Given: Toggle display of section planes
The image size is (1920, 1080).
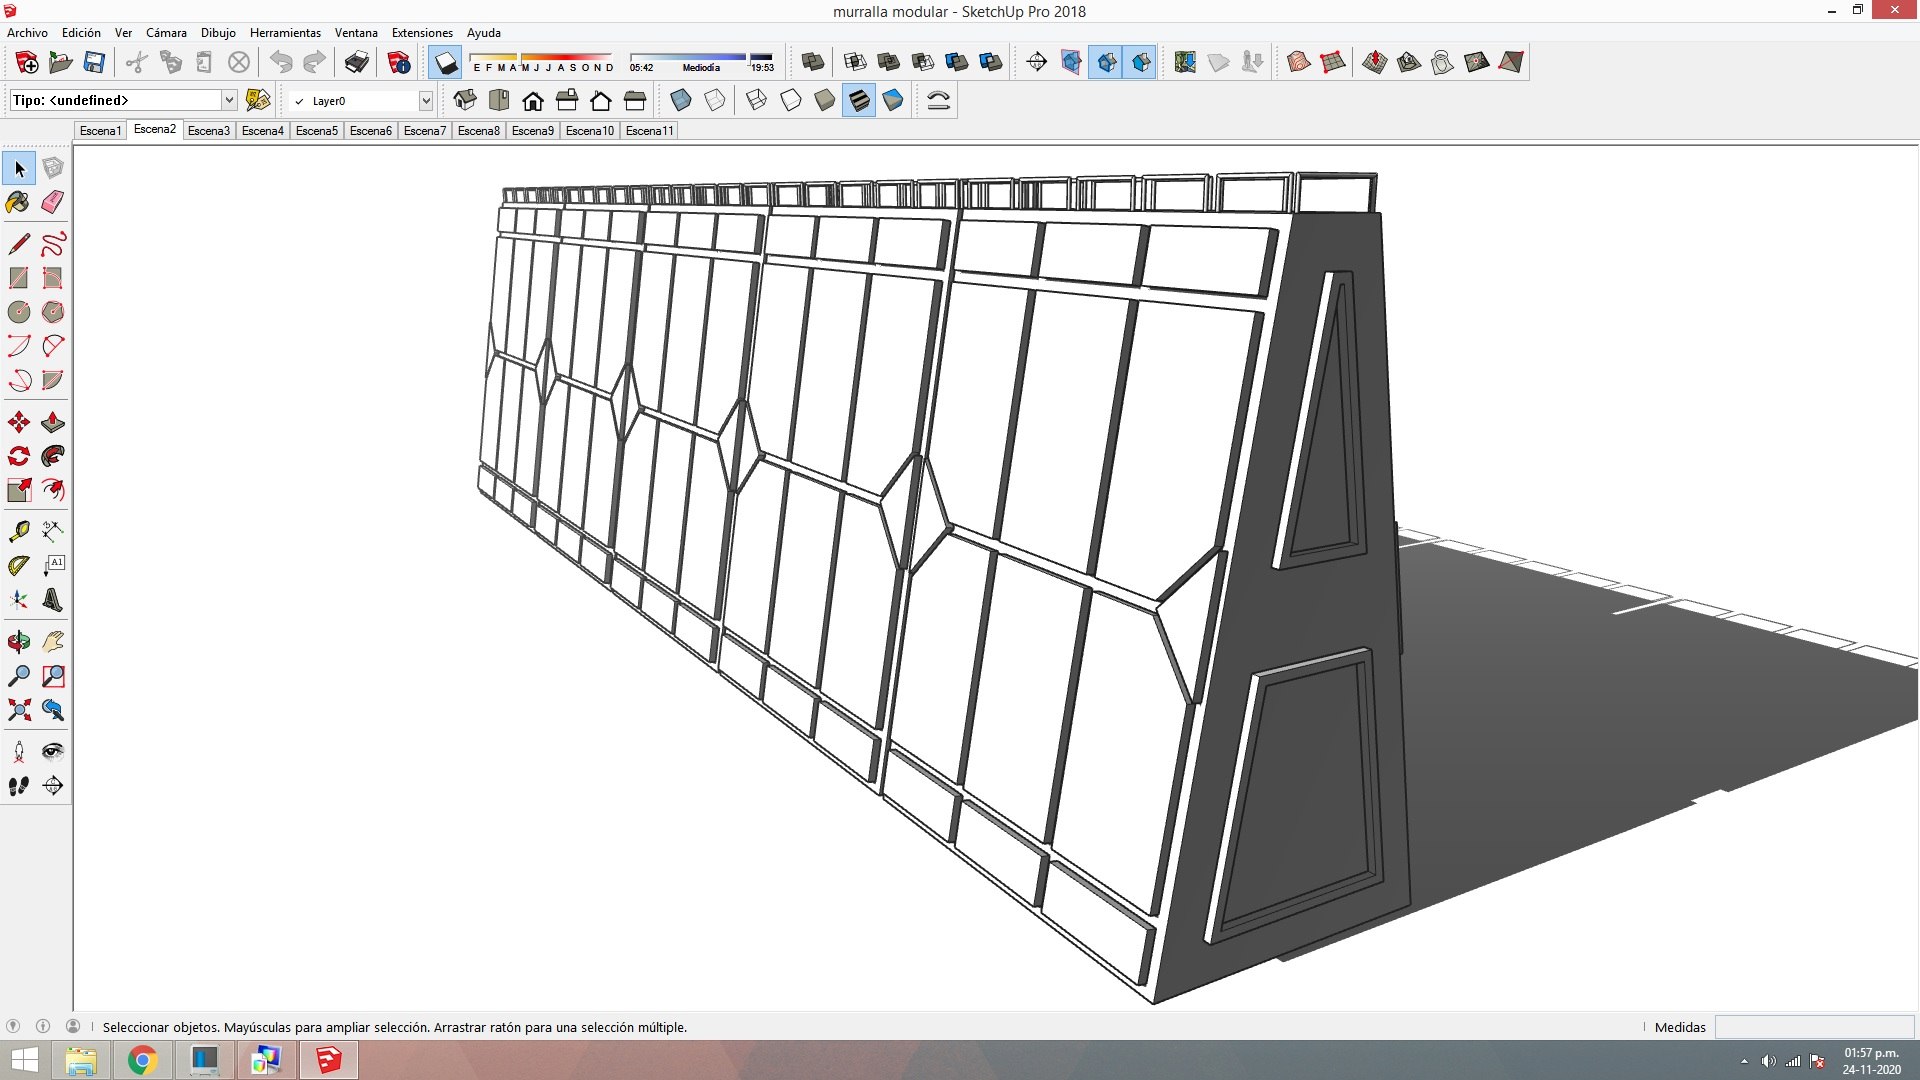Looking at the screenshot, I should coord(1071,62).
